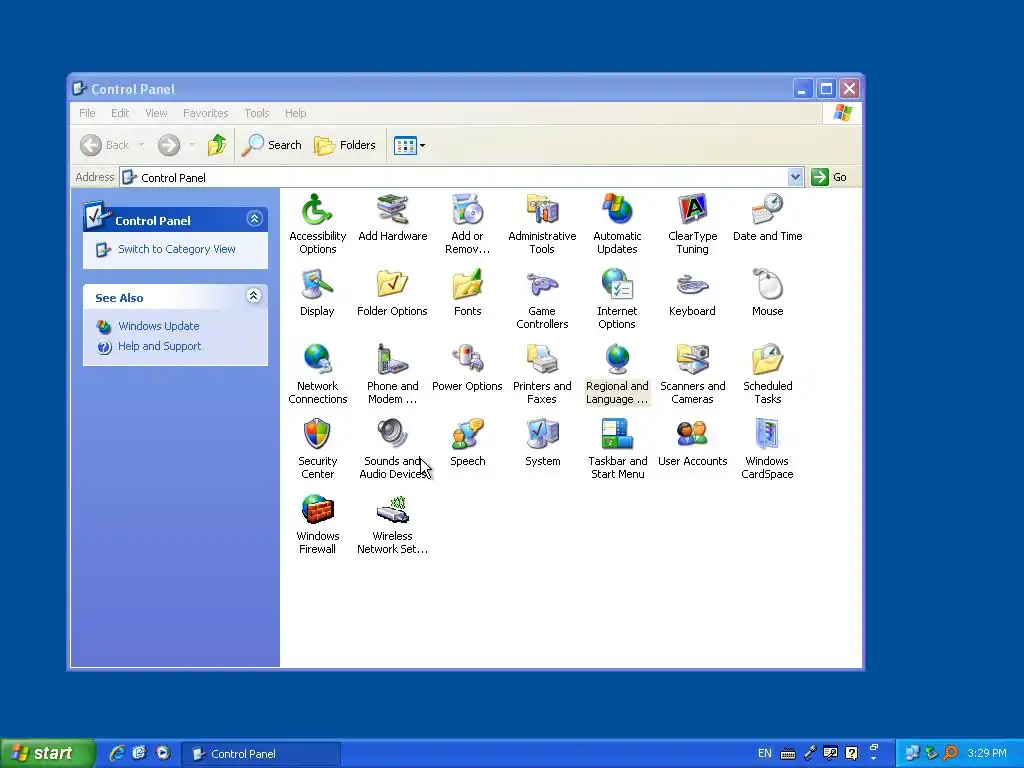
Task: Click the Forward arrow toolbar button
Action: 168,145
